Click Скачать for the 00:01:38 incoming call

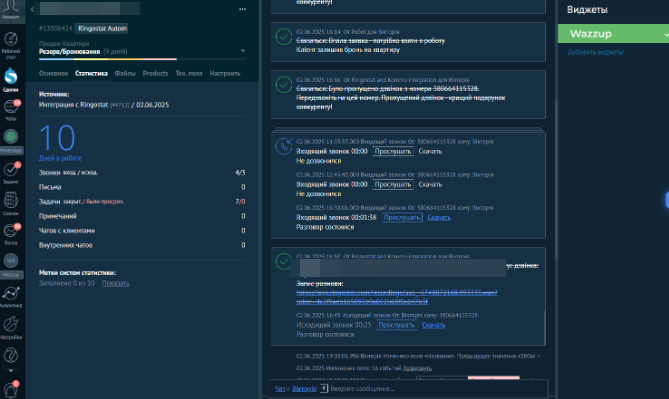coord(439,217)
